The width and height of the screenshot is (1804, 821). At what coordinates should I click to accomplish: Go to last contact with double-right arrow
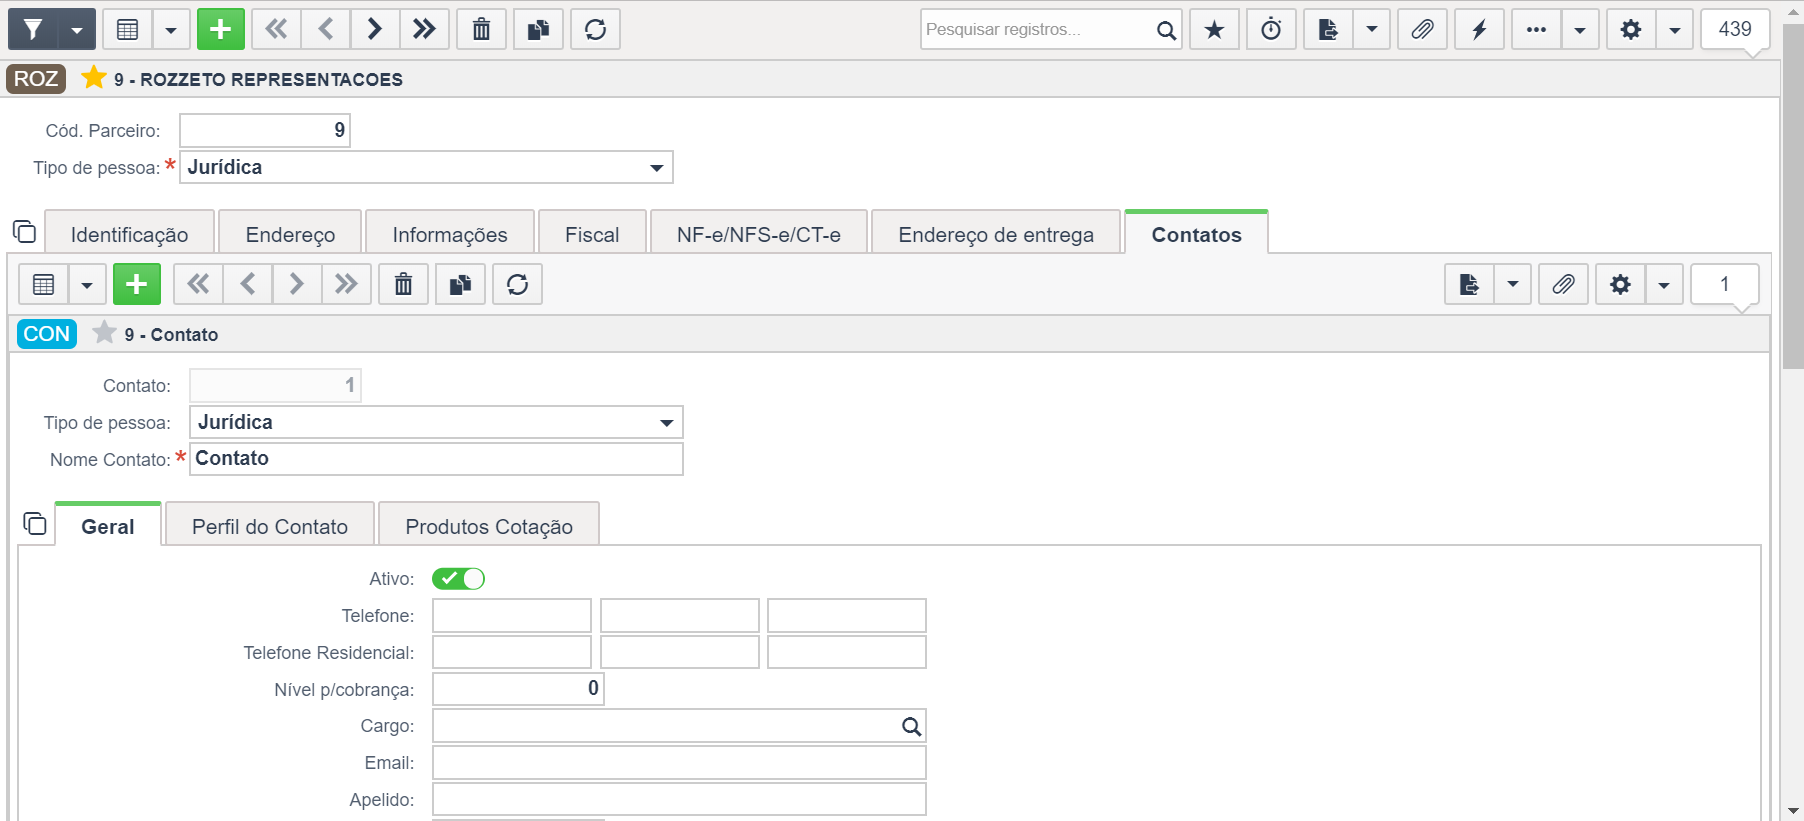click(346, 284)
